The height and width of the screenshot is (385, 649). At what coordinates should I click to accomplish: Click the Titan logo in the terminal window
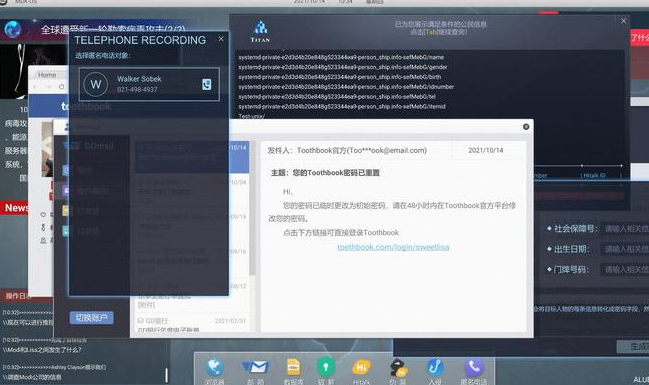tap(260, 31)
